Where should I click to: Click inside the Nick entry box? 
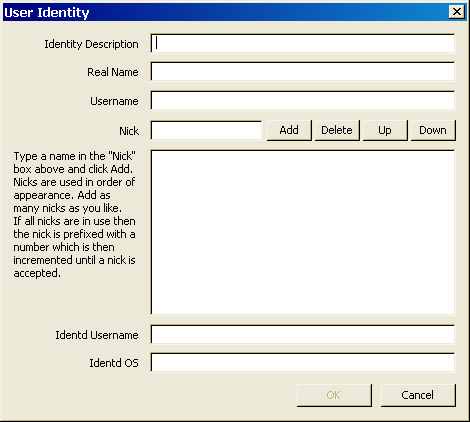tap(206, 130)
